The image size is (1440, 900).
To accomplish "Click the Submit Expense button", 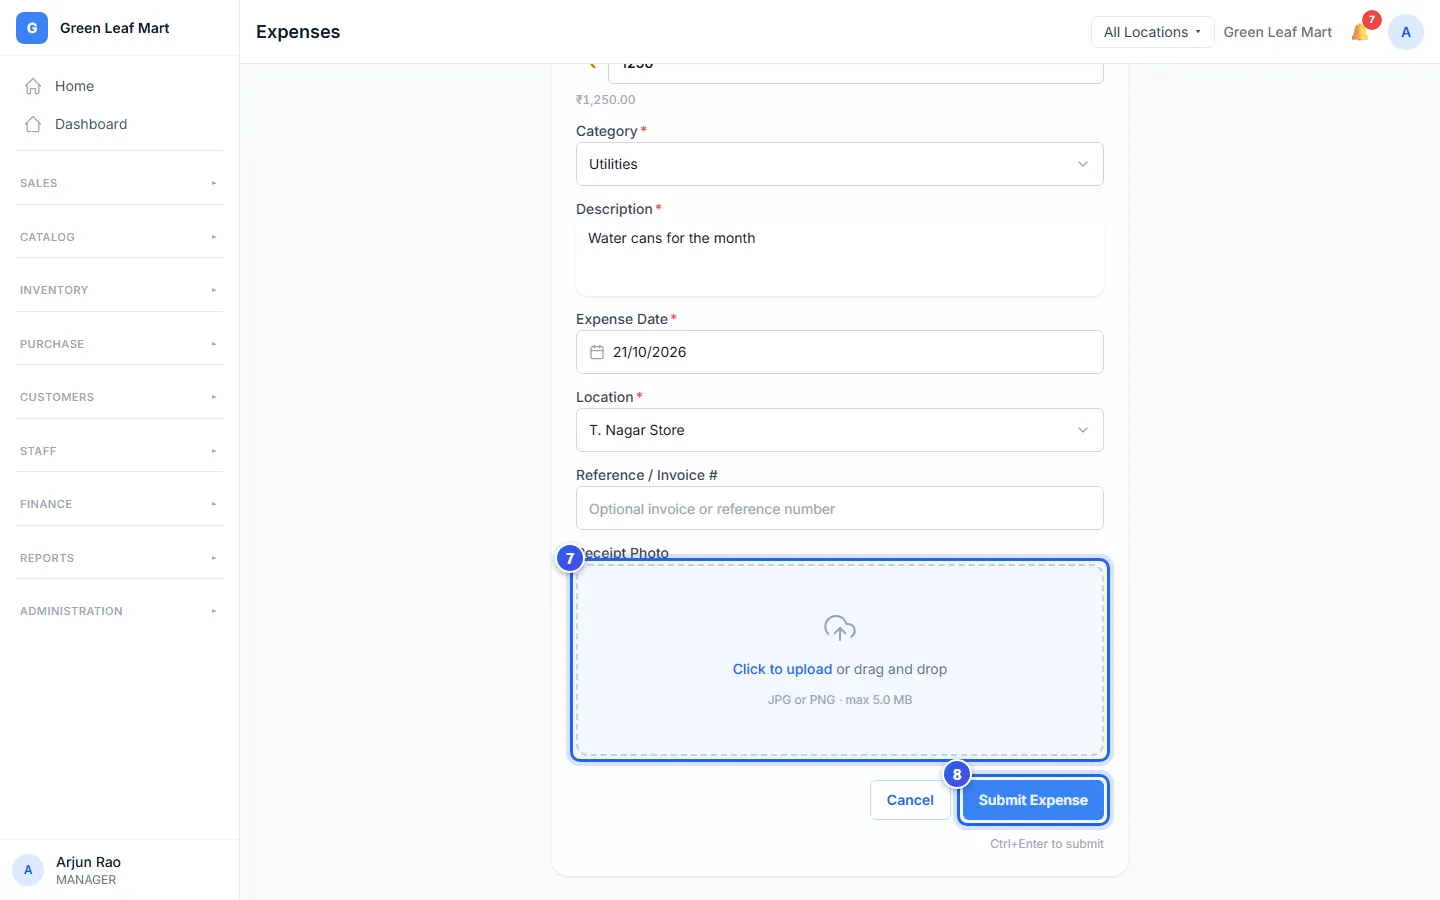I will (1033, 800).
